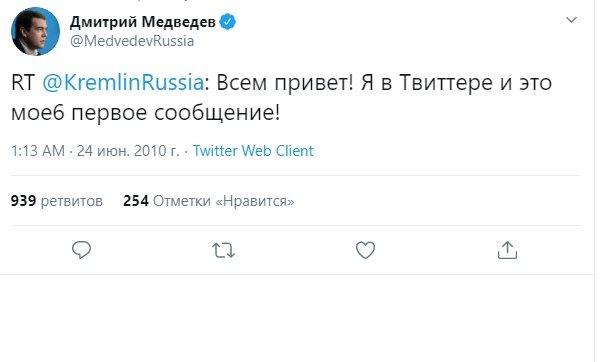The height and width of the screenshot is (362, 615).
Task: Click the blue verified badge next to Медведев
Action: 227,22
